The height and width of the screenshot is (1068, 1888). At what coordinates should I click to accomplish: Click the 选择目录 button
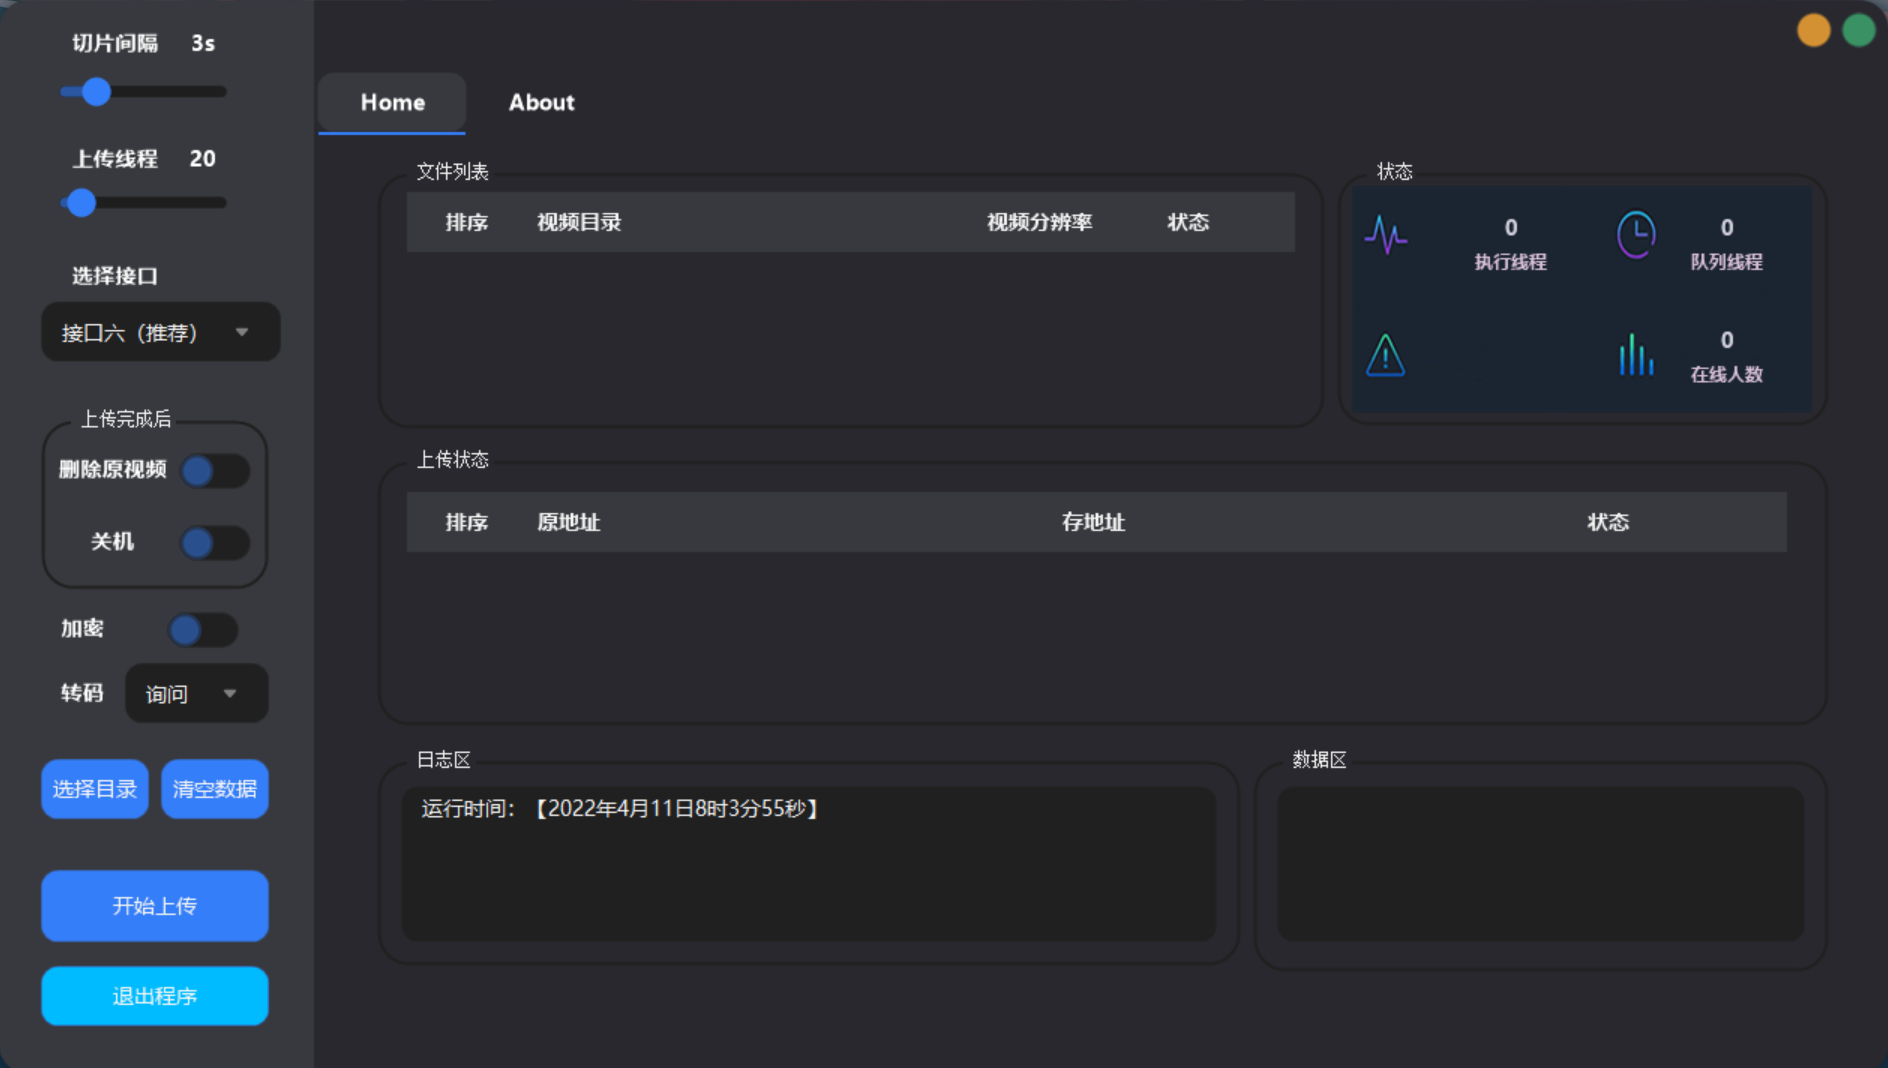coord(95,789)
